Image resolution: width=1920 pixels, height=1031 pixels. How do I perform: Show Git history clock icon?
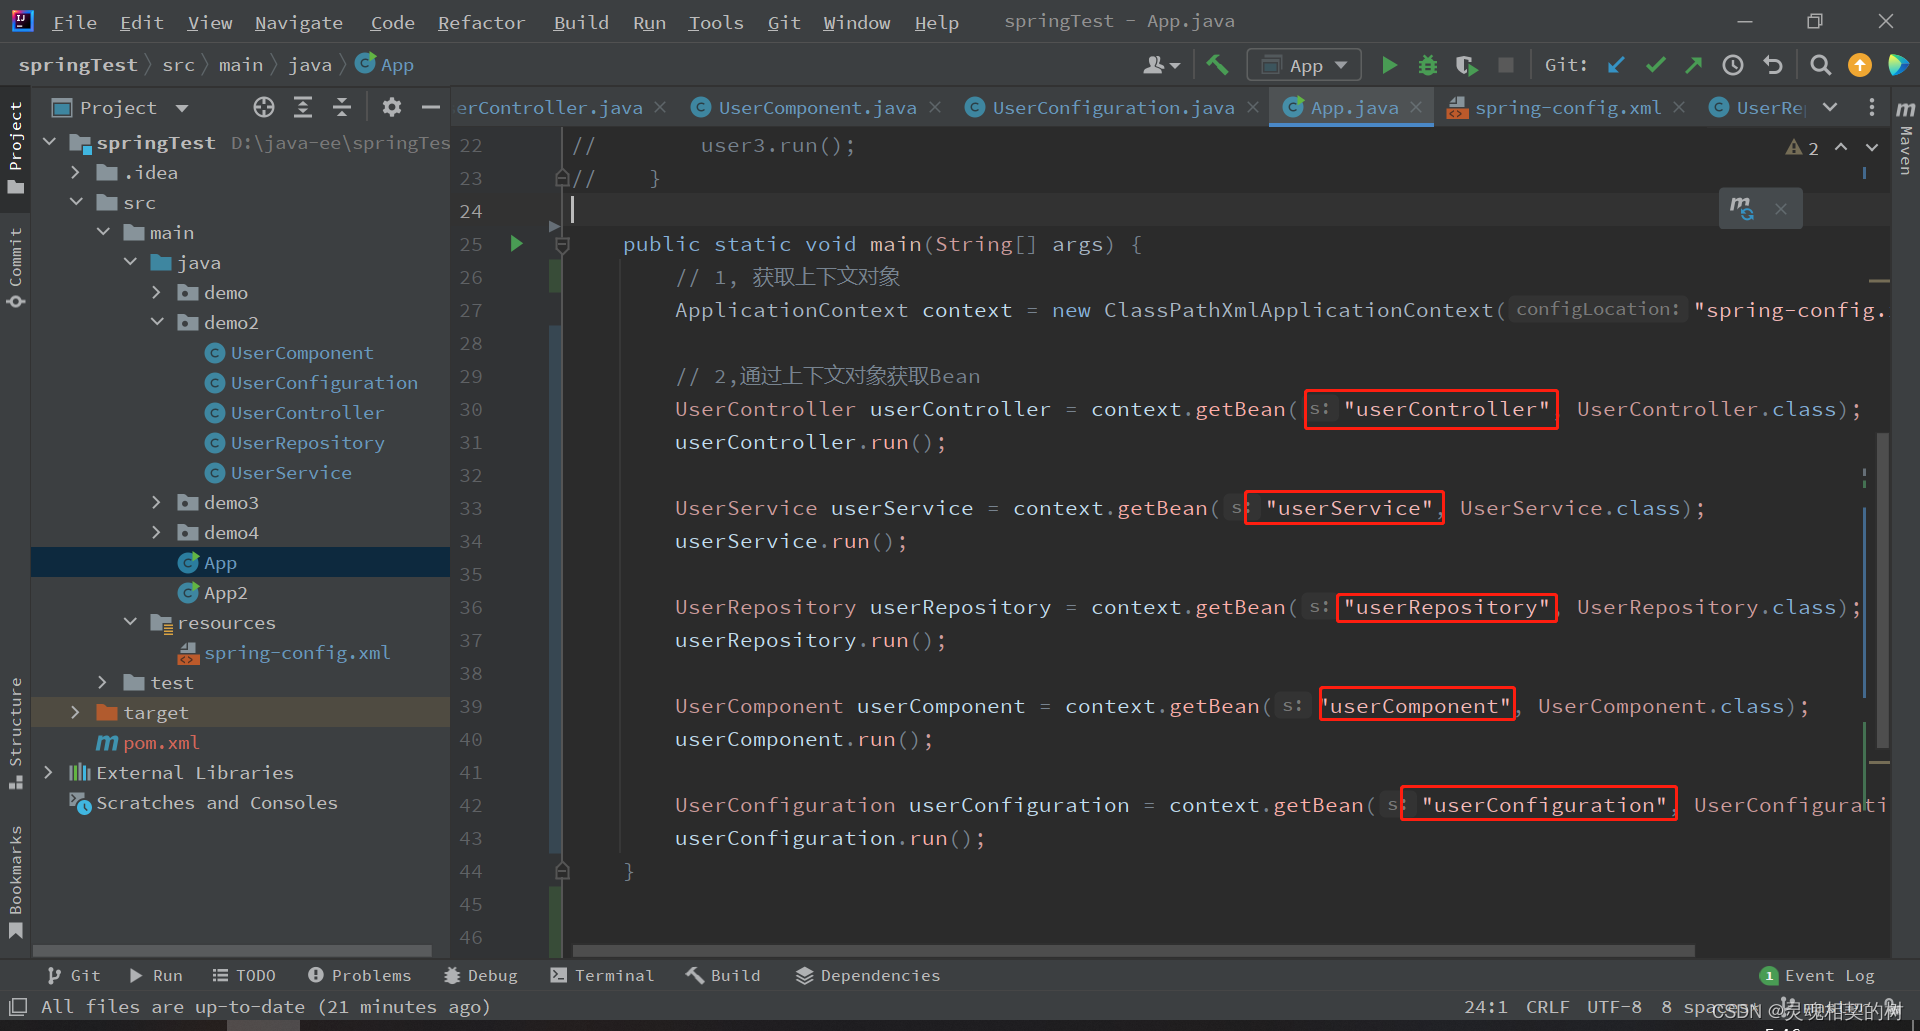point(1733,65)
